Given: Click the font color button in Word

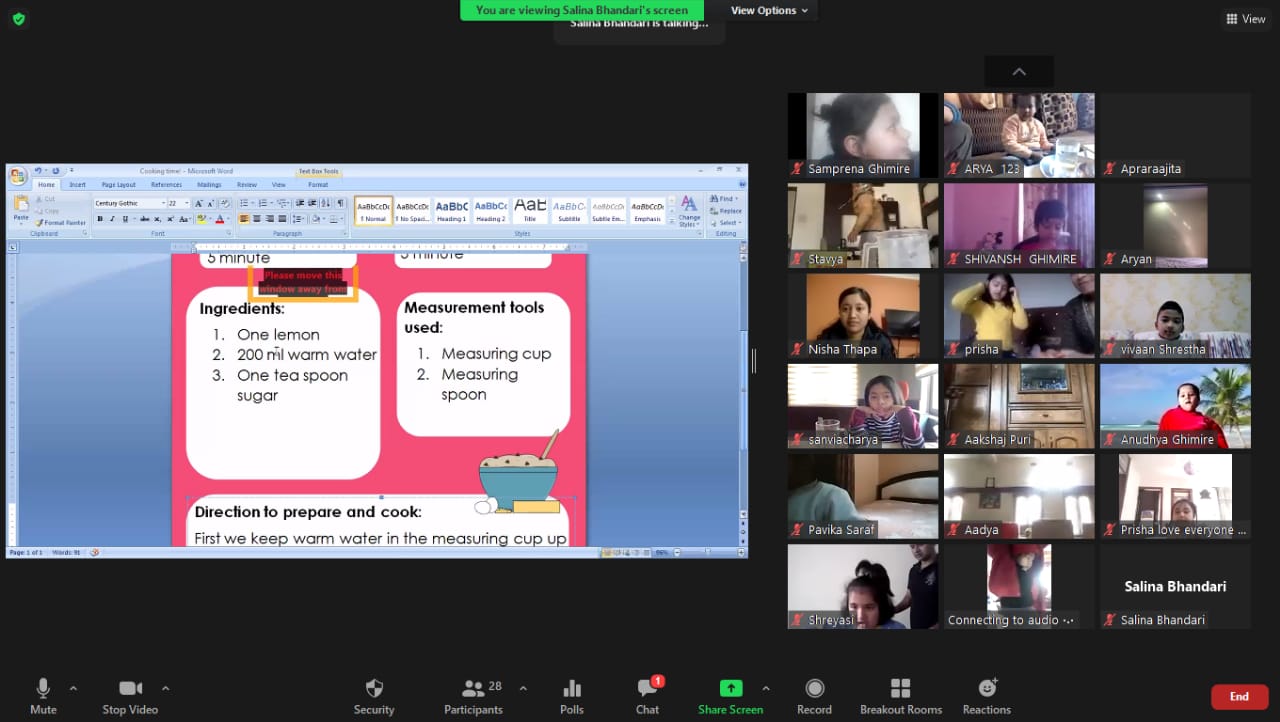Looking at the screenshot, I should coord(221,219).
